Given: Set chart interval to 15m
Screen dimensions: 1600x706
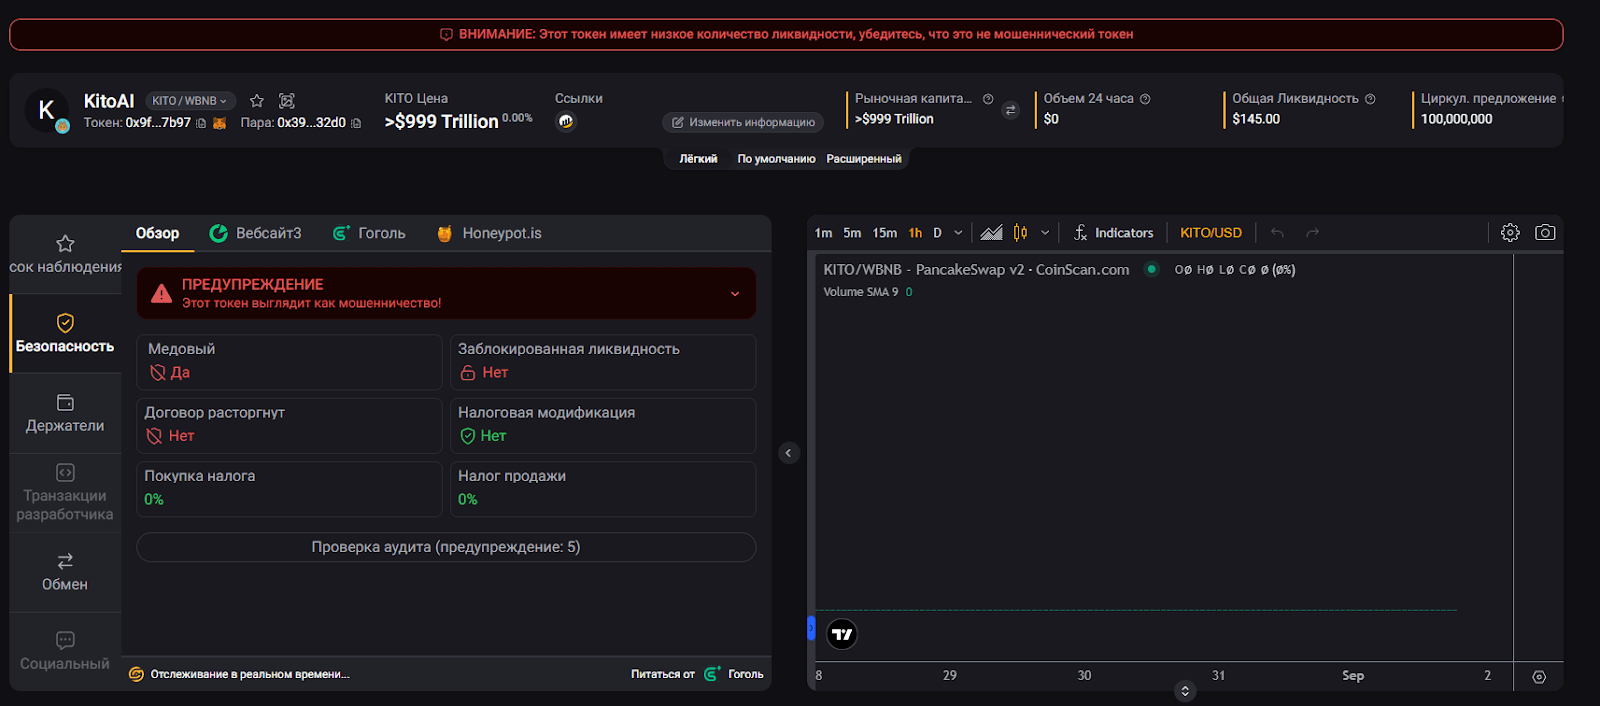Looking at the screenshot, I should 885,233.
